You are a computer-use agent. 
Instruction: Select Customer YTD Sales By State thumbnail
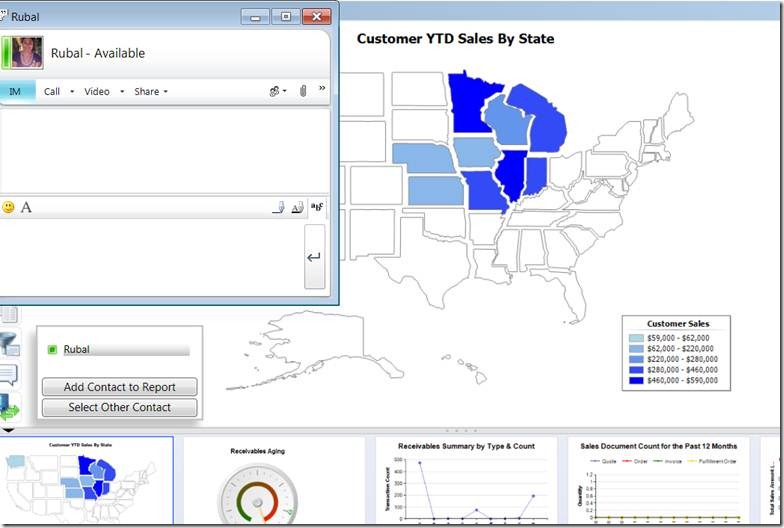pyautogui.click(x=86, y=480)
